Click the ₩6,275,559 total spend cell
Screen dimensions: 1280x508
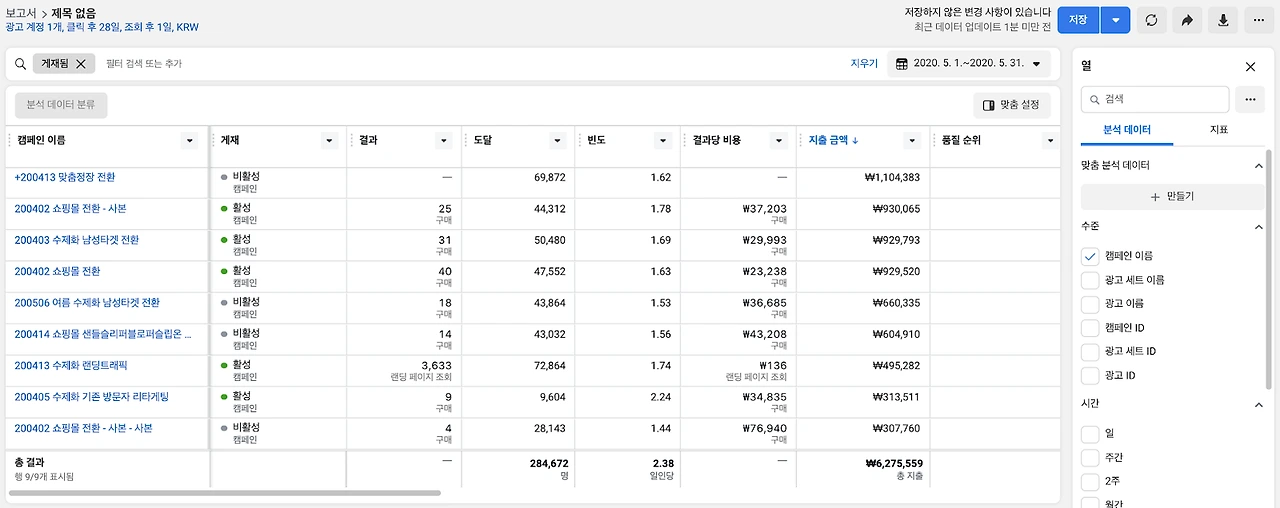[x=892, y=463]
